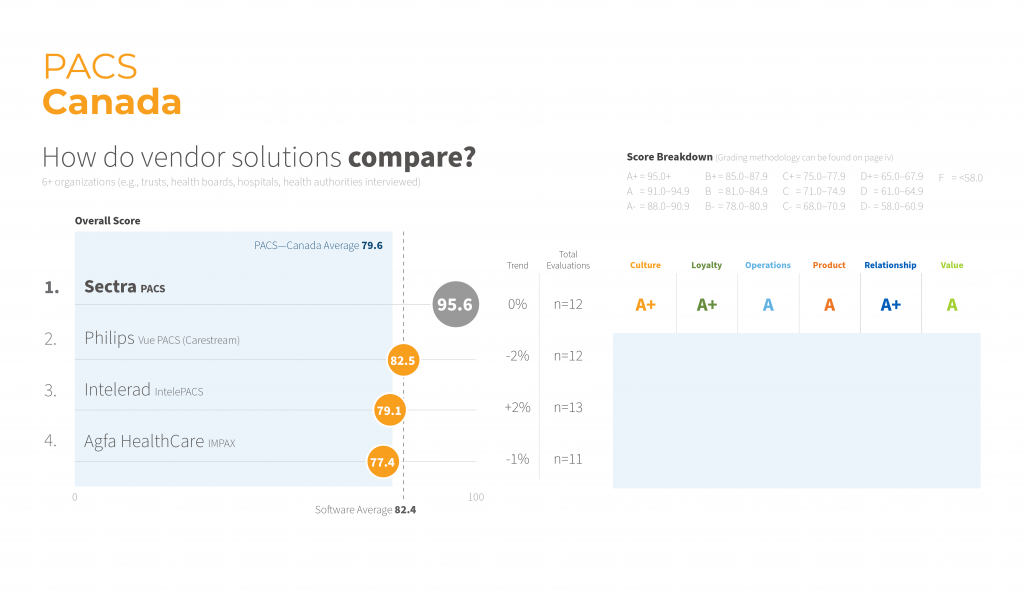Click the Score Breakdown heading
Viewport: 1024px width, 606px height.
click(669, 157)
